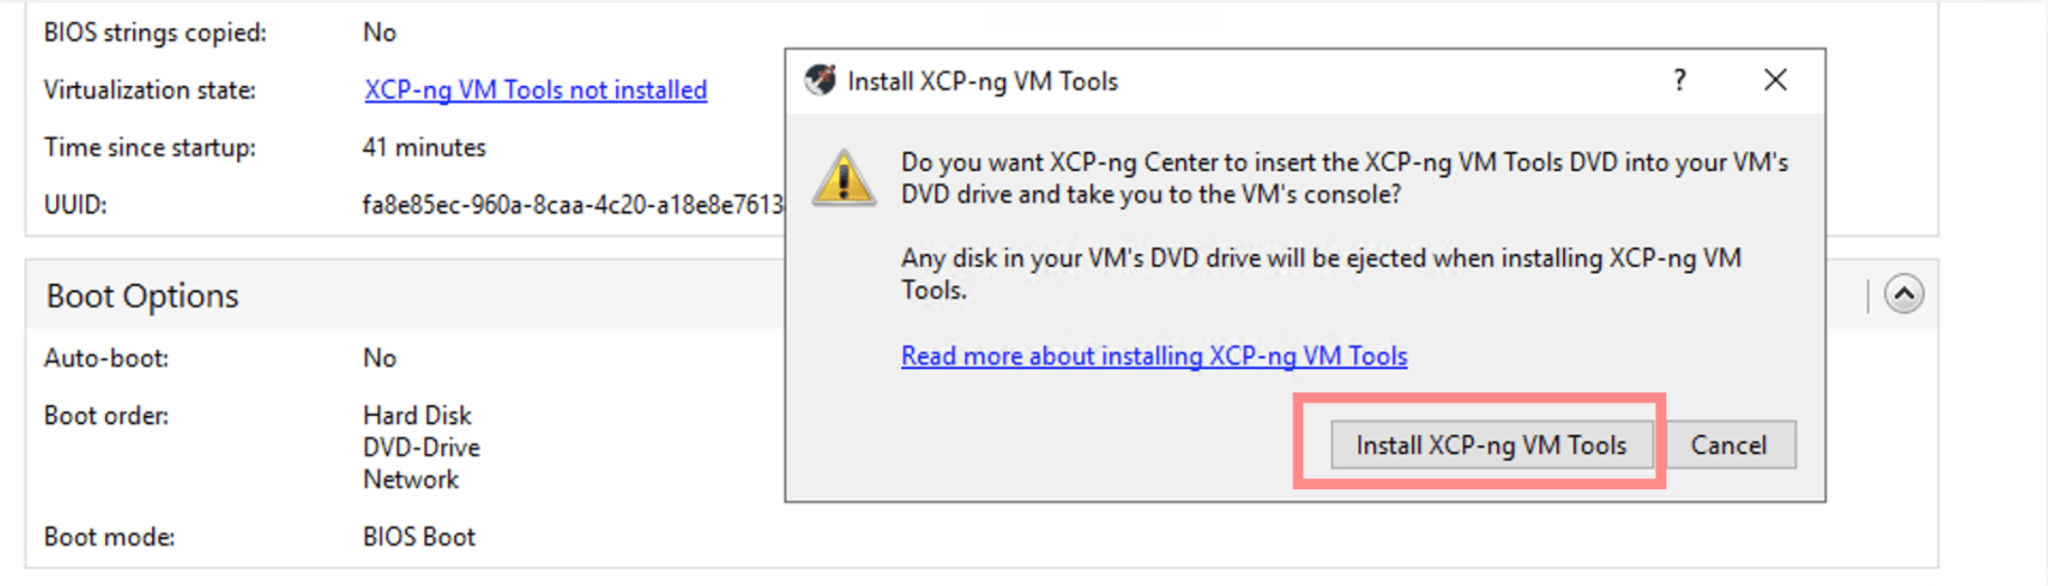This screenshot has width=2048, height=586.
Task: Click the BIOS strings copied "No" value
Action: tap(380, 33)
